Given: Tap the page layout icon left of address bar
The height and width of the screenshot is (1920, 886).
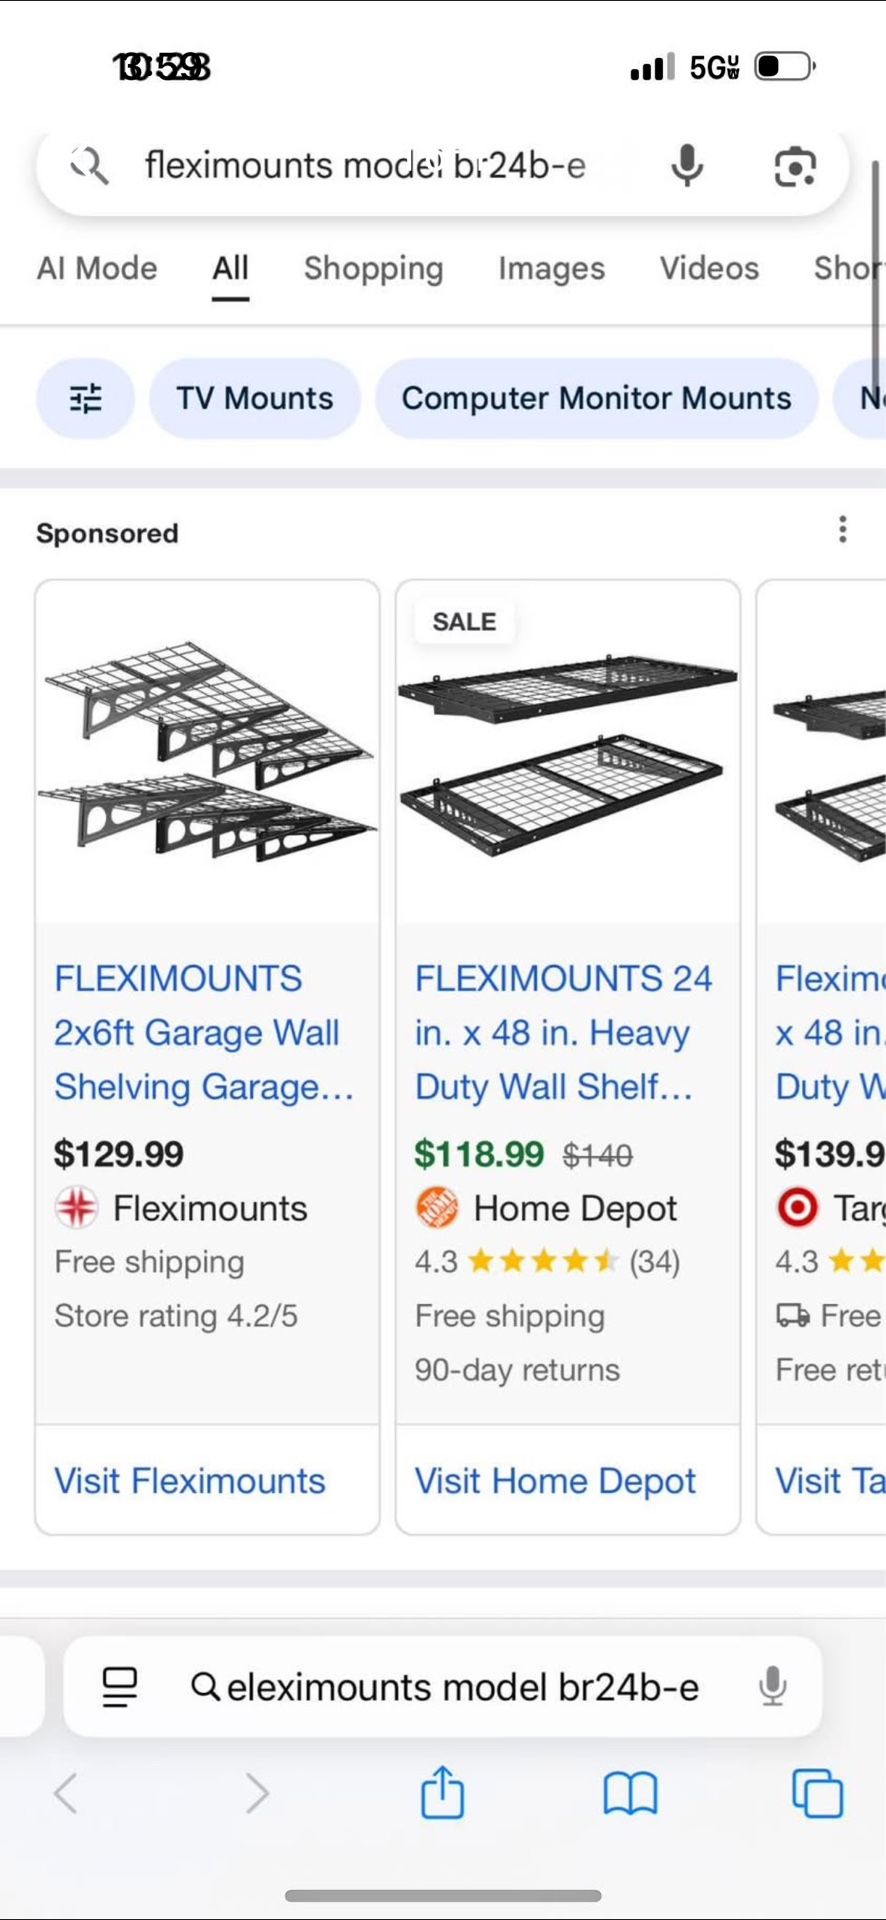Looking at the screenshot, I should tap(119, 1686).
